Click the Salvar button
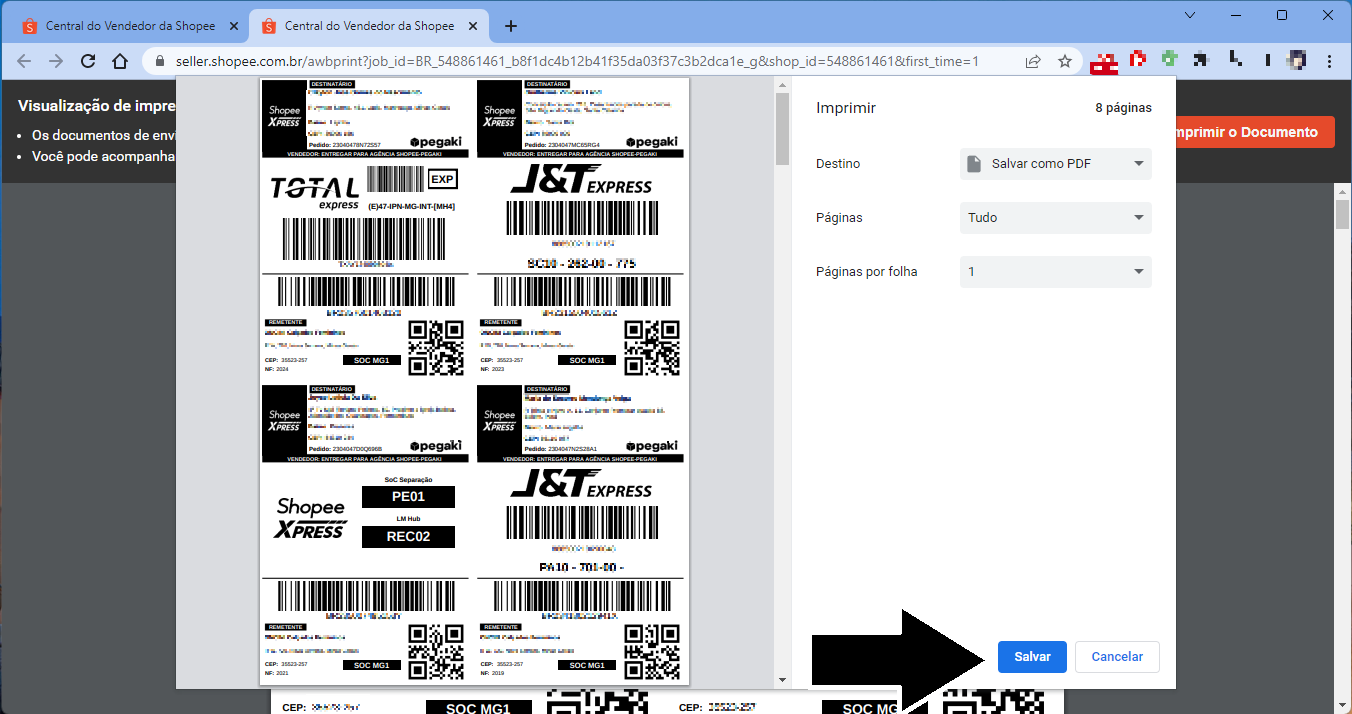 (1032, 657)
